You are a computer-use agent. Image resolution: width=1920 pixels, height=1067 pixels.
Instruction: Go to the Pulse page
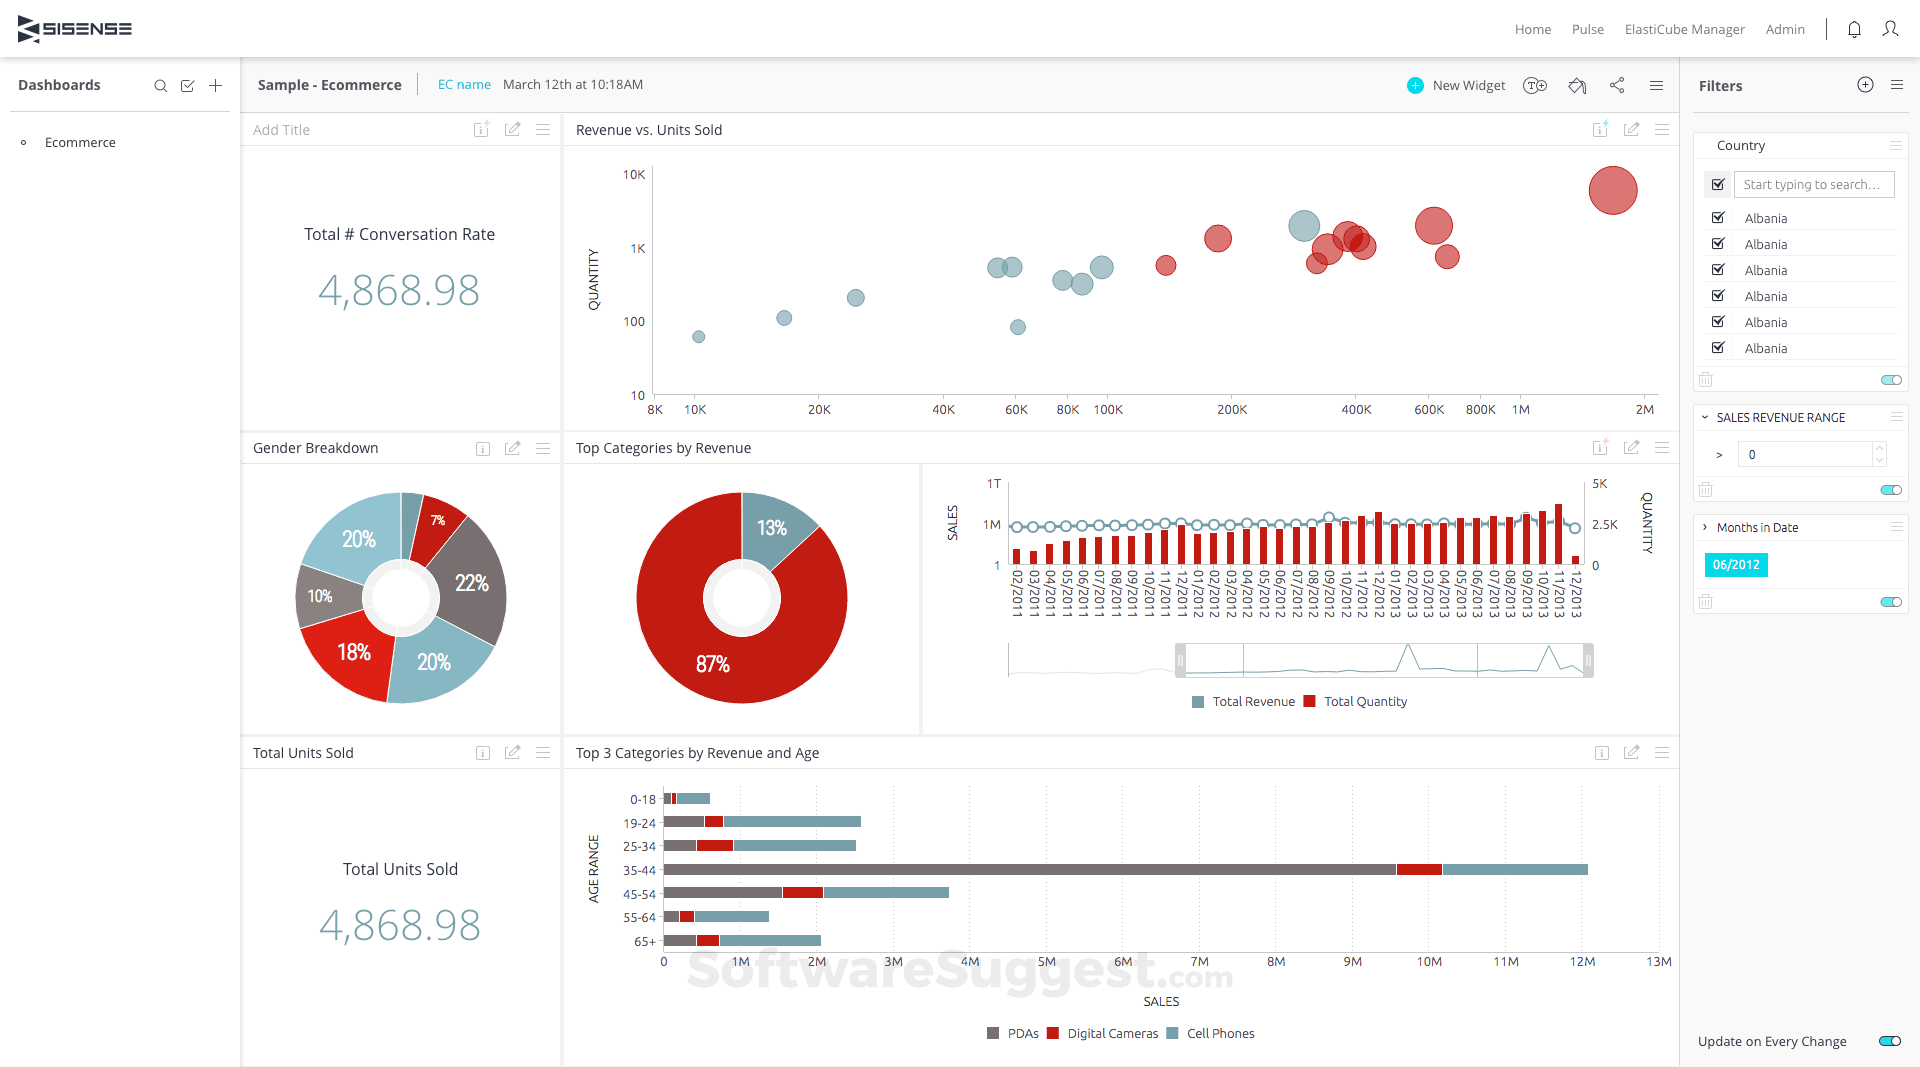pos(1587,29)
